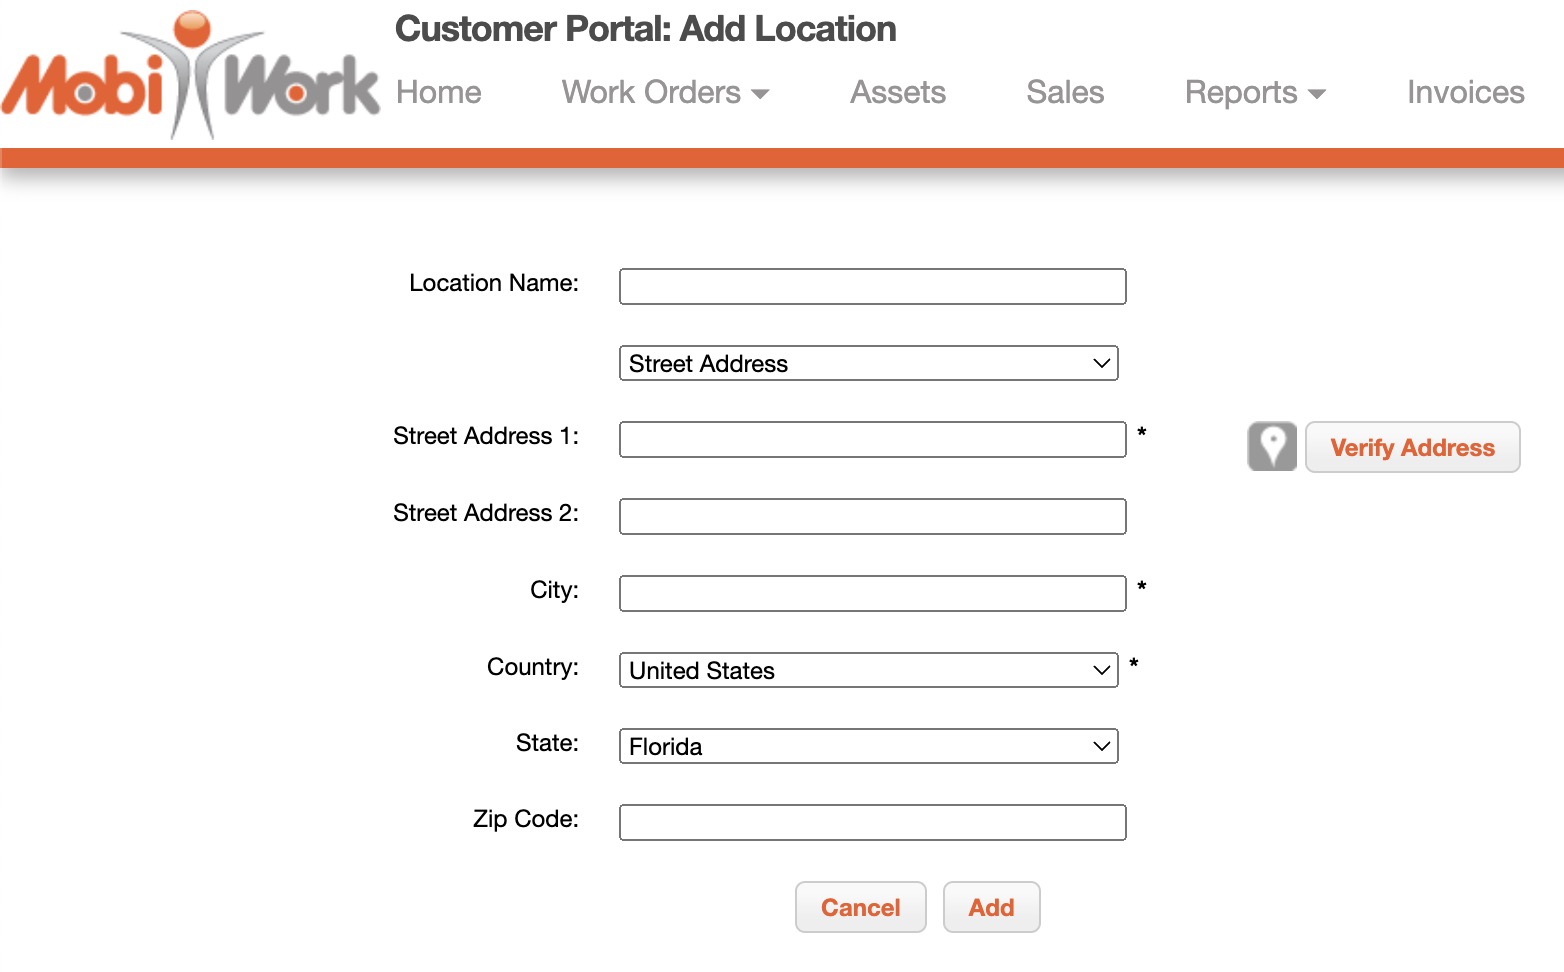This screenshot has width=1564, height=972.
Task: Click the Customer Portal: Add Location heading
Action: (x=645, y=29)
